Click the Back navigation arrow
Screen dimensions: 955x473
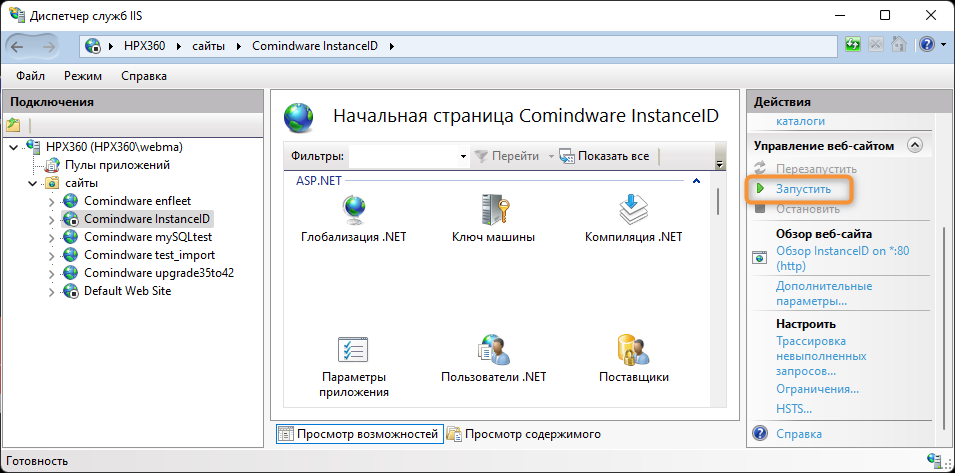(18, 46)
